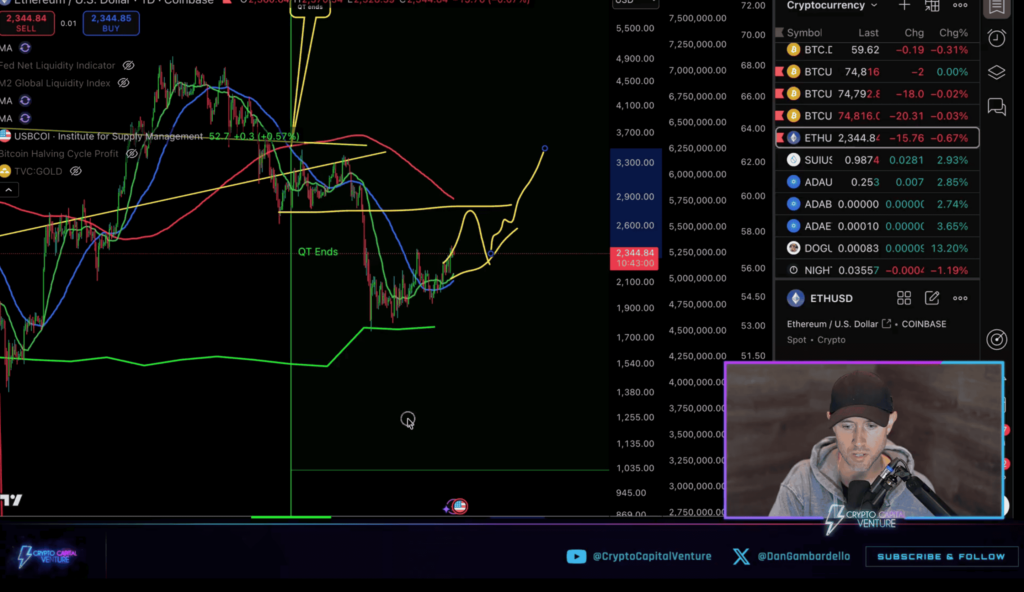Collapse the indicator legend with the chevron

pyautogui.click(x=8, y=190)
